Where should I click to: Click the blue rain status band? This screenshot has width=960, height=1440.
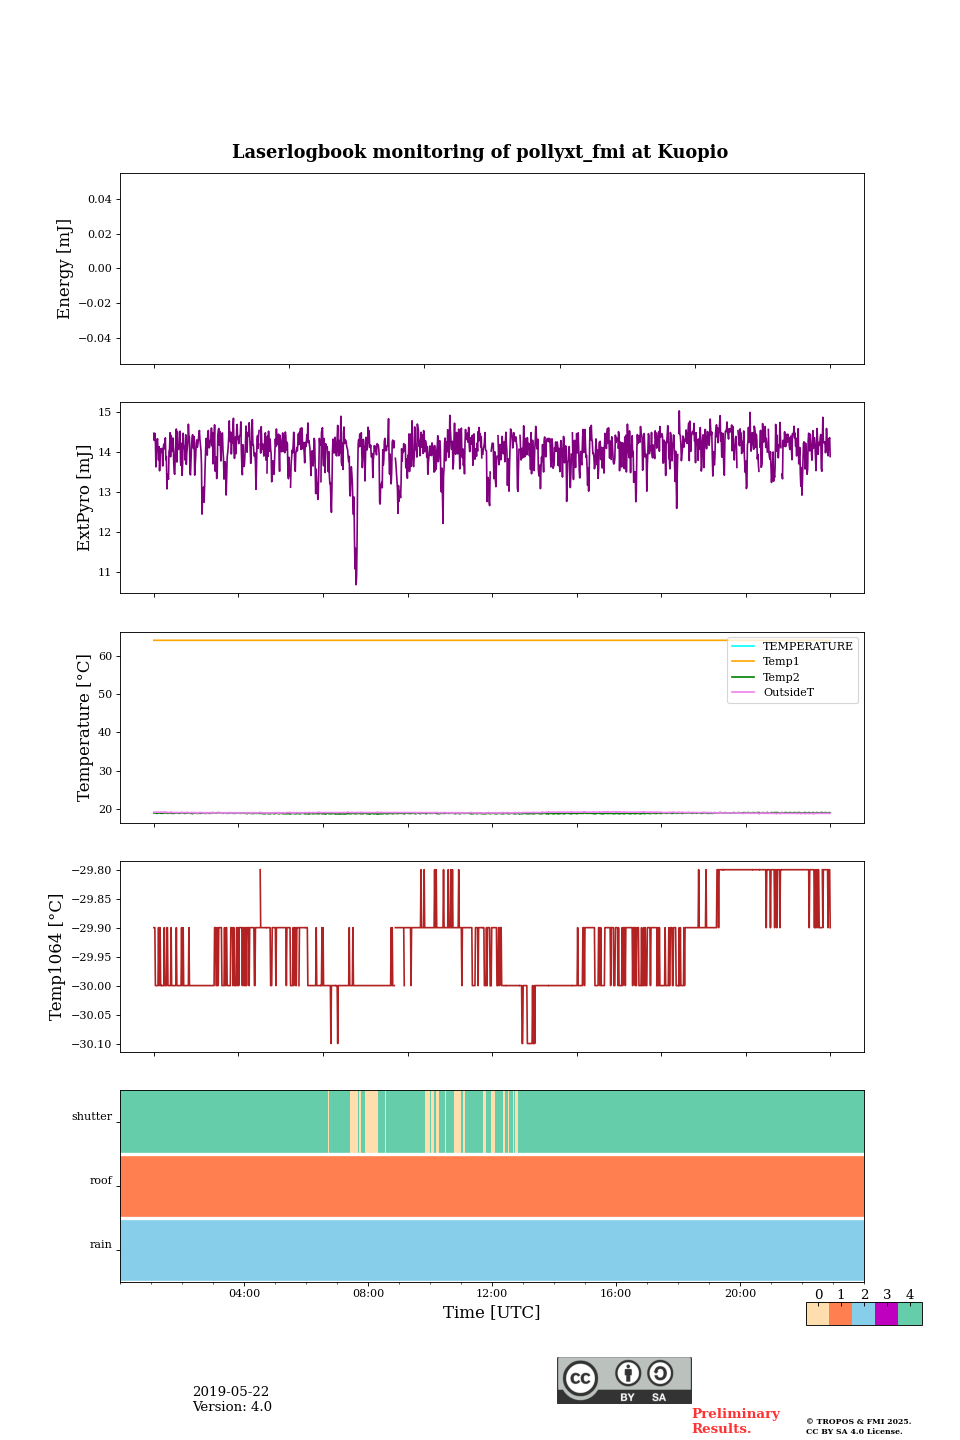point(492,1250)
